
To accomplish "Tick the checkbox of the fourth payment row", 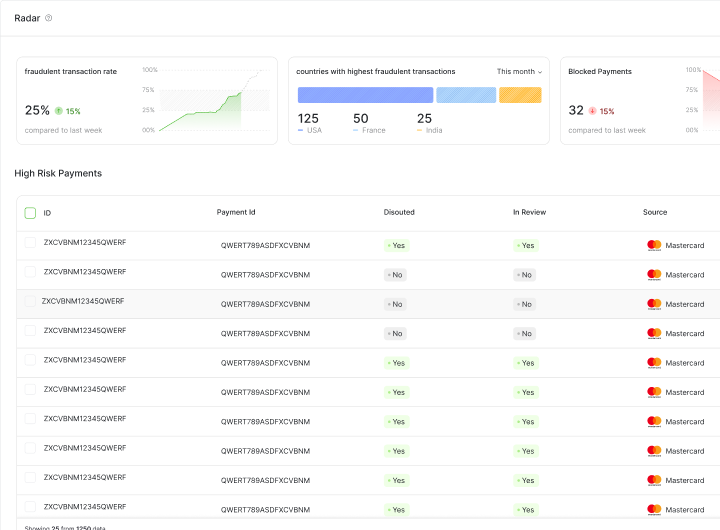I will (30, 331).
